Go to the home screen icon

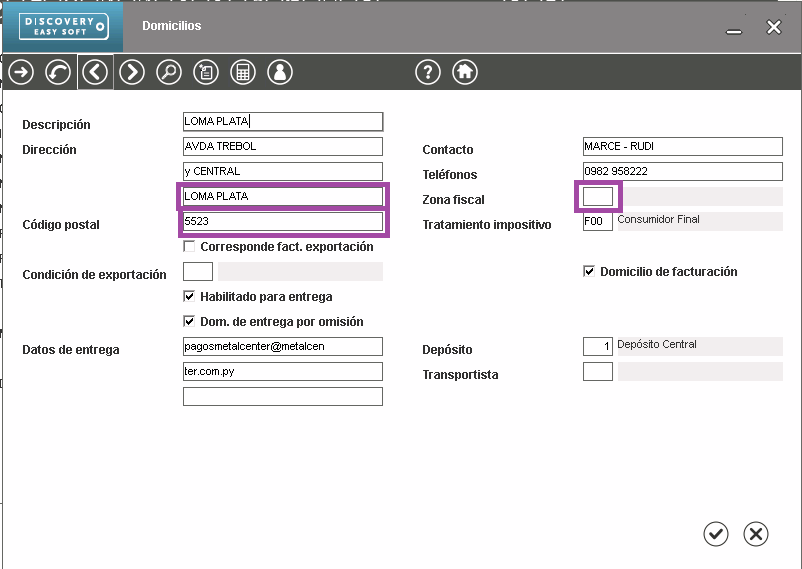pyautogui.click(x=464, y=72)
